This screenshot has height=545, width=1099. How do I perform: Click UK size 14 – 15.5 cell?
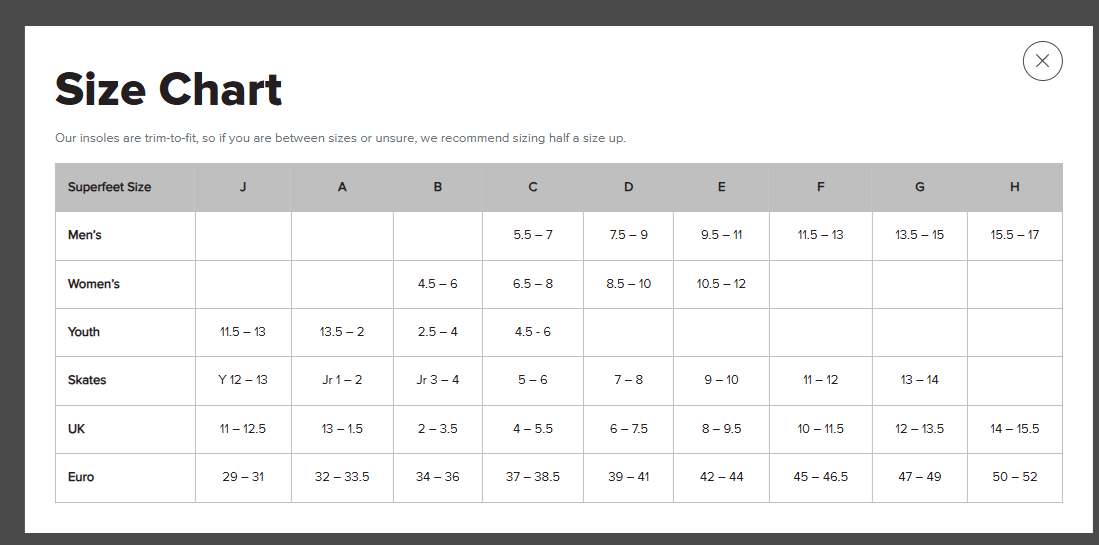point(1015,429)
